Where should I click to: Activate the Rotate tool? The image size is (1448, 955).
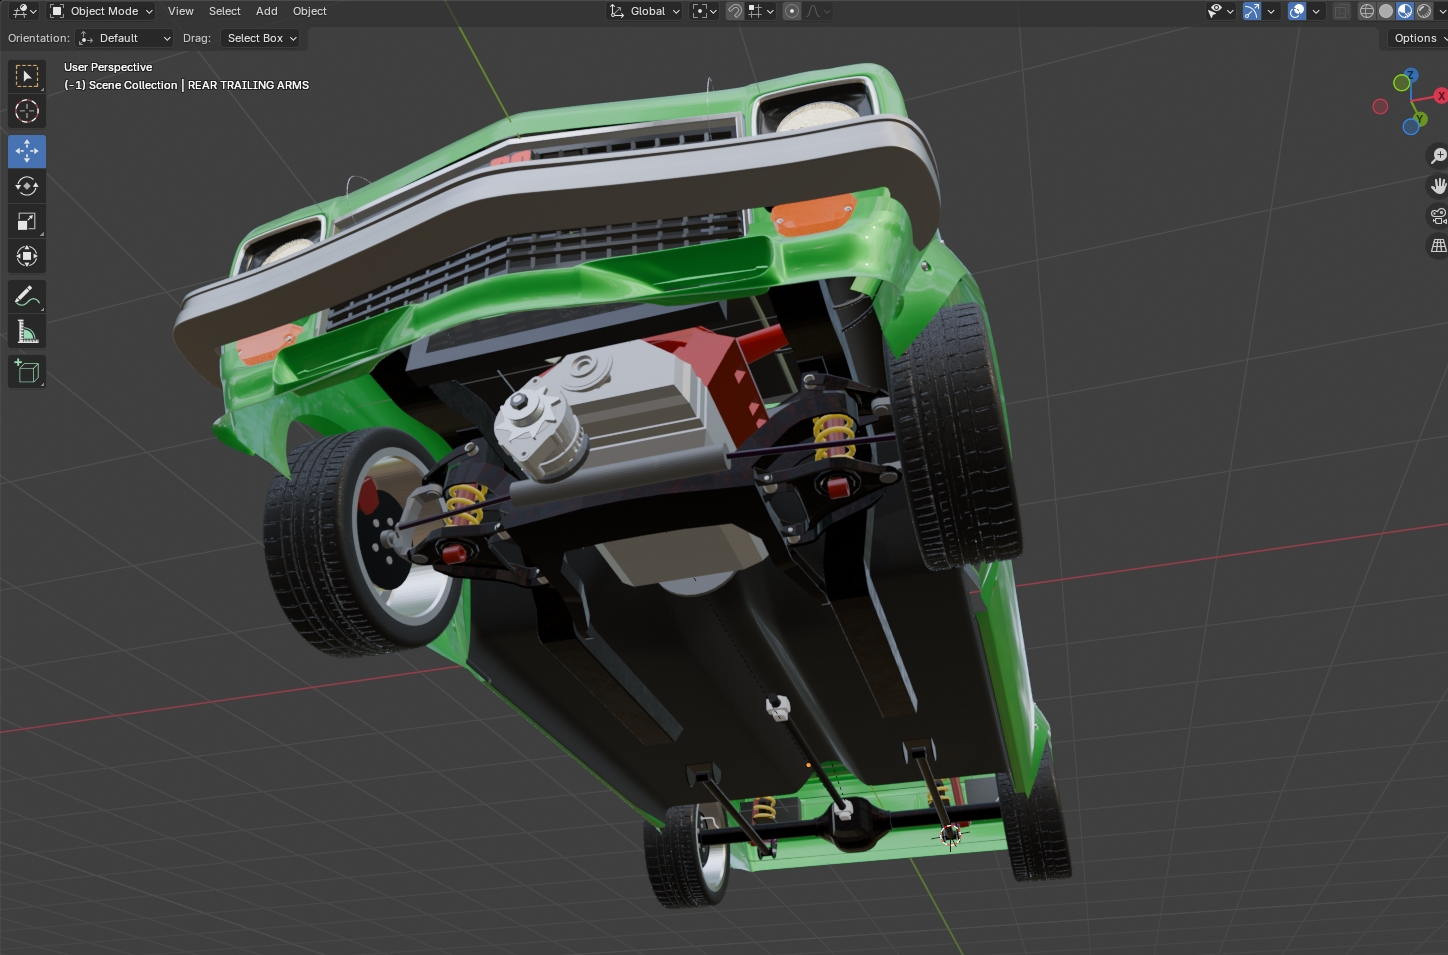[x=27, y=186]
